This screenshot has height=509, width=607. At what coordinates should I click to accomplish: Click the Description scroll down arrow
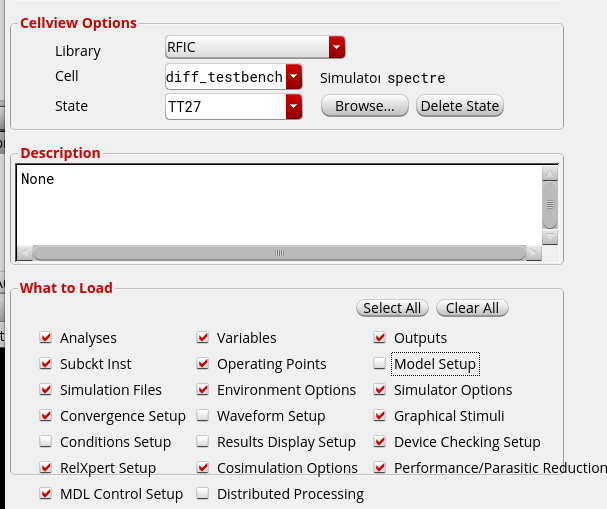point(550,237)
